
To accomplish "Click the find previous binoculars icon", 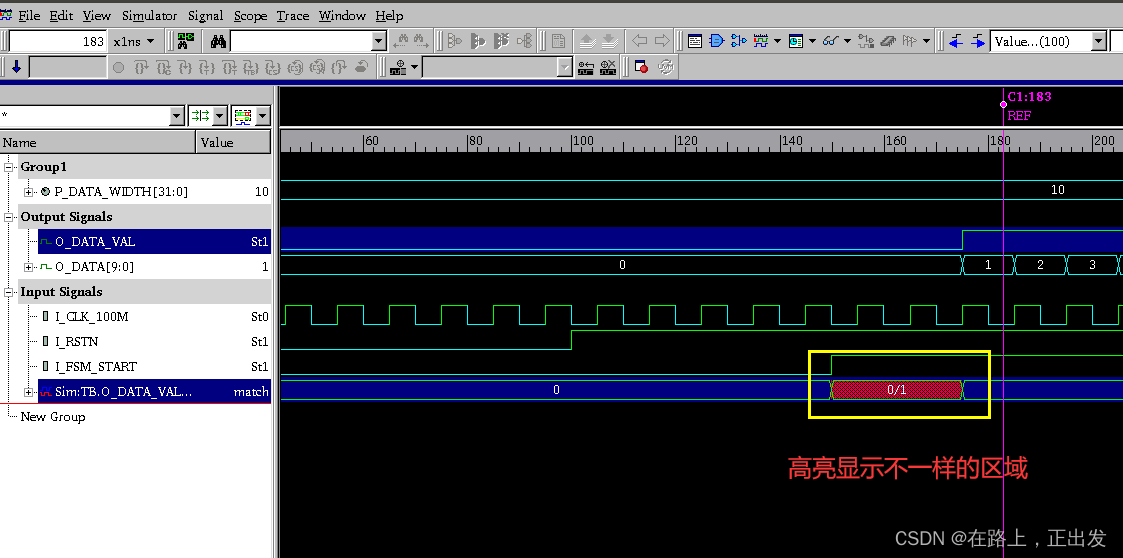I will (x=401, y=41).
